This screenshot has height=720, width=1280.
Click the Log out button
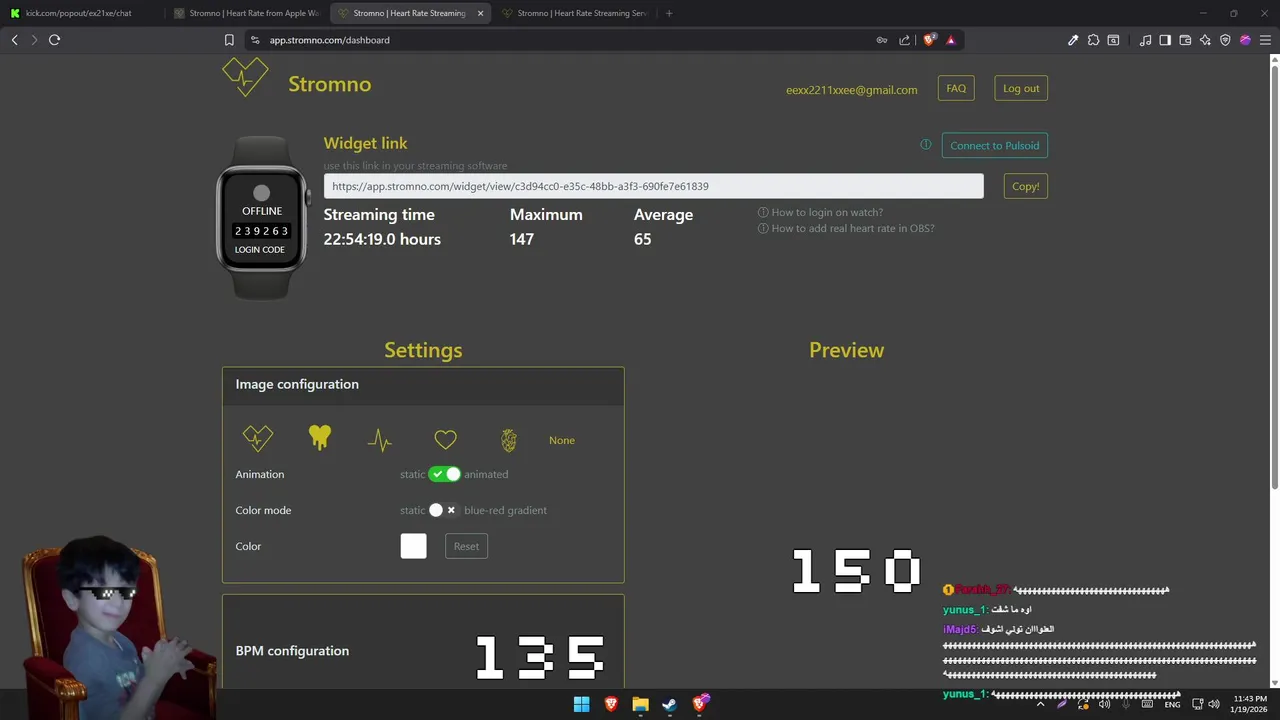1021,88
